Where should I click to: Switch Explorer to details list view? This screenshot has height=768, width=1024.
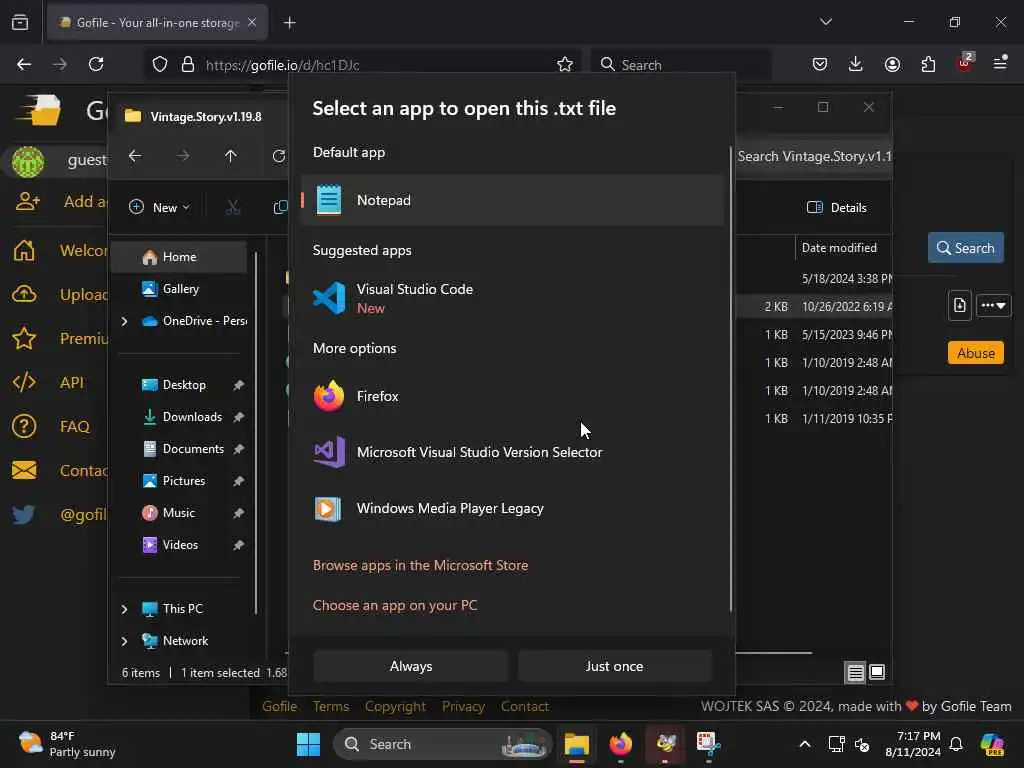pos(856,672)
